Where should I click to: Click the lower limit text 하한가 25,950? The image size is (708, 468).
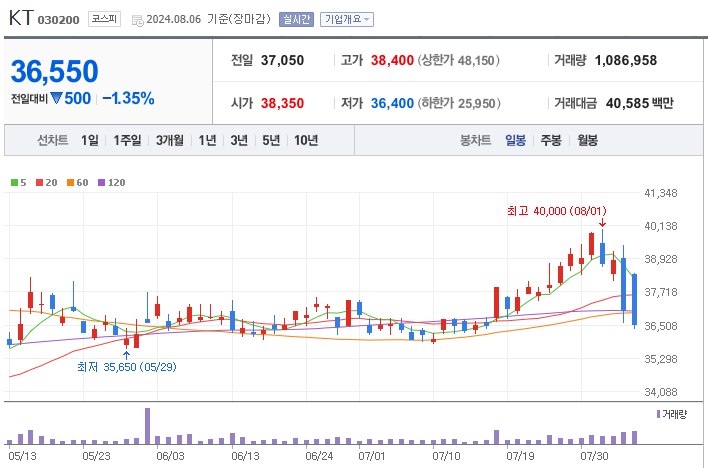pos(459,103)
